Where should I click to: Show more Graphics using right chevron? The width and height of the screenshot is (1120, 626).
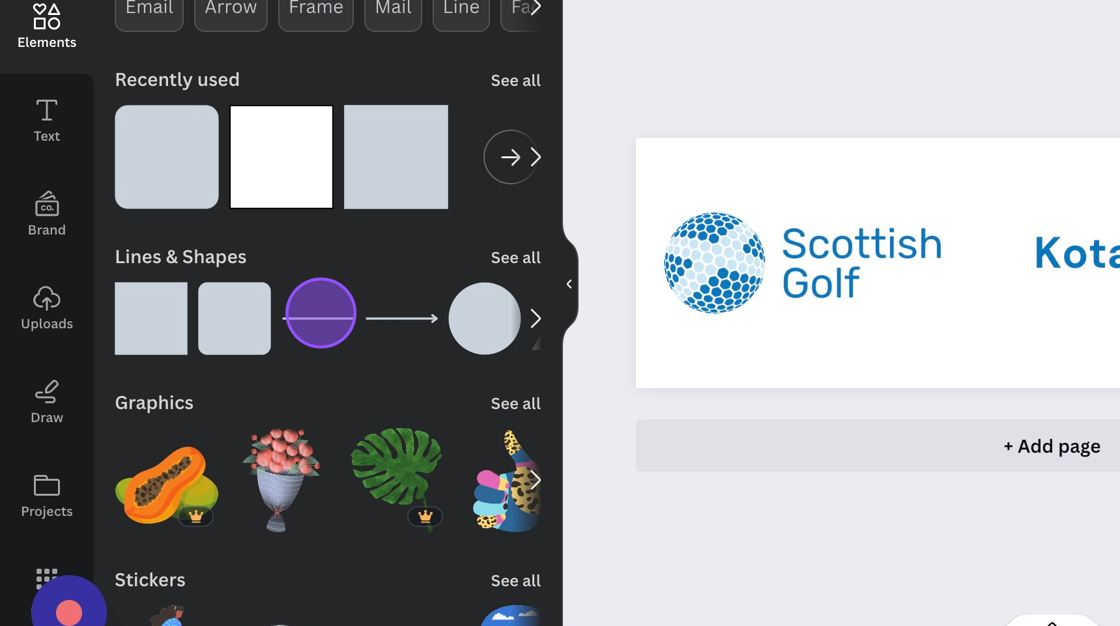pyautogui.click(x=536, y=480)
